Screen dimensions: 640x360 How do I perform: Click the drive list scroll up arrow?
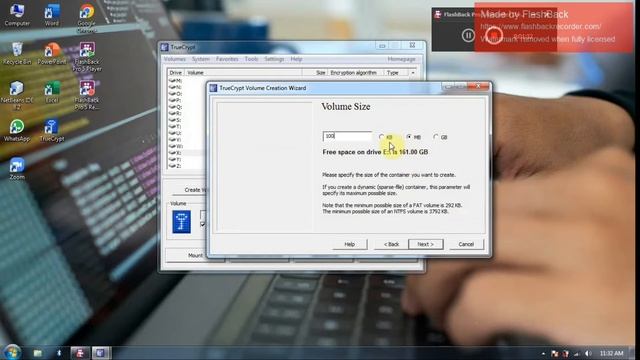413,73
